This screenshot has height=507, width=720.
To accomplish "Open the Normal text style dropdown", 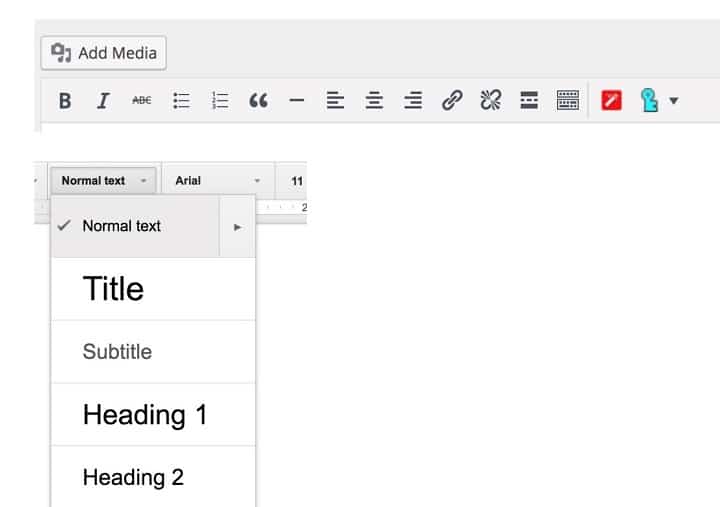I will 103,181.
